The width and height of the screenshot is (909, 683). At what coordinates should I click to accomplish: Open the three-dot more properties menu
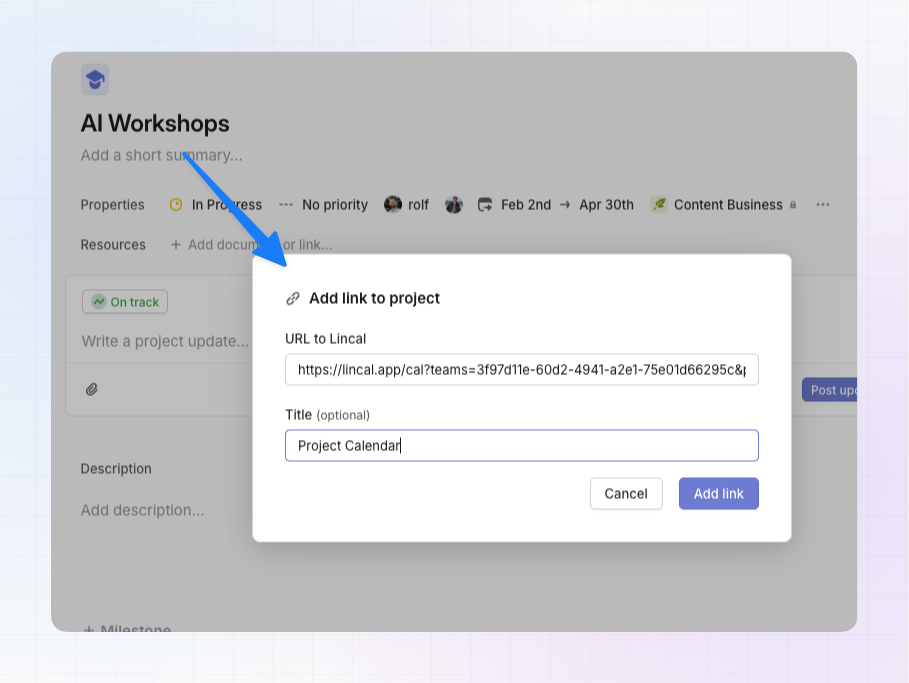(823, 204)
